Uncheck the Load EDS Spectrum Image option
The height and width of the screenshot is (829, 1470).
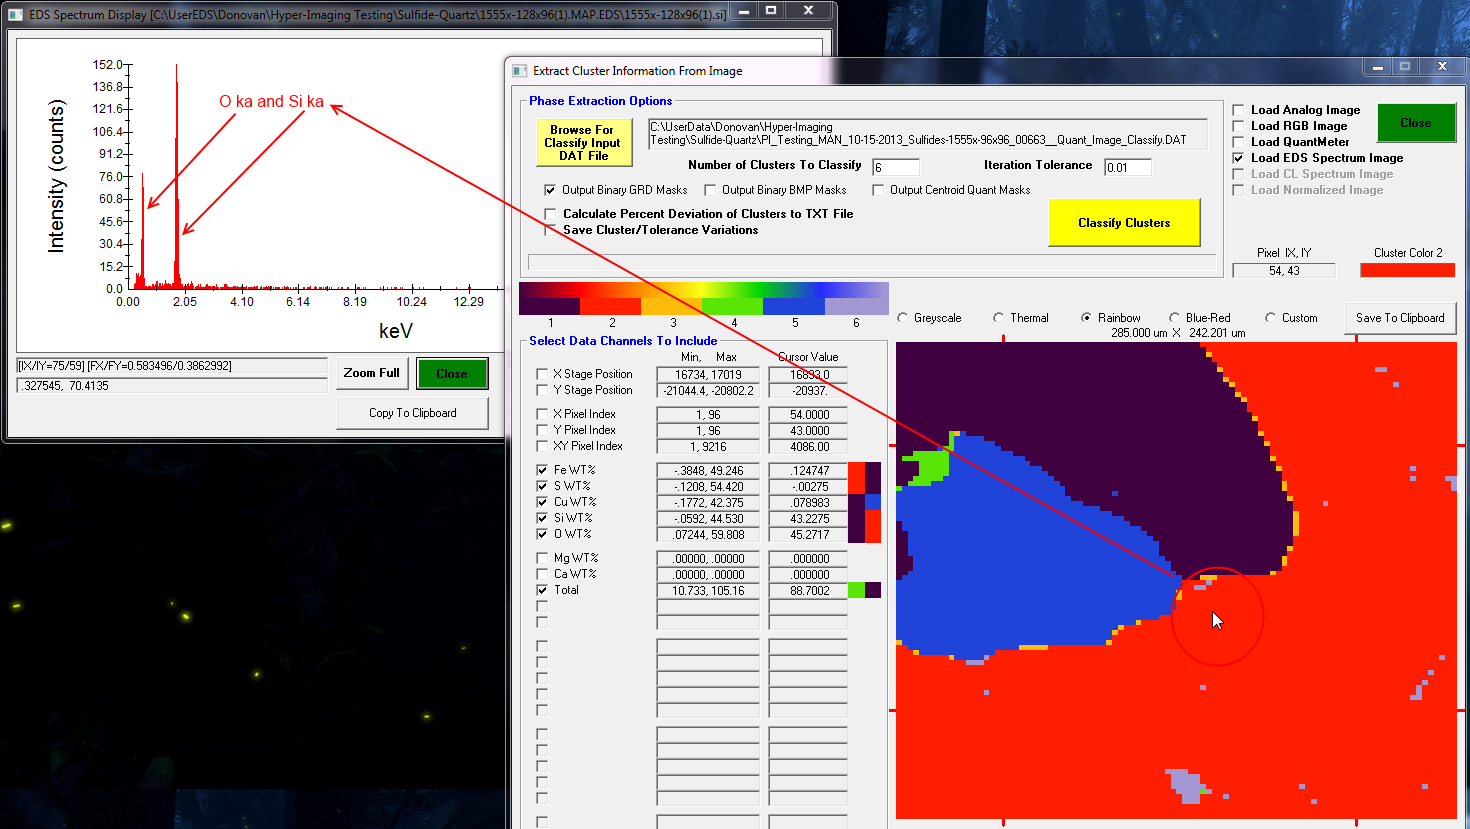(x=1238, y=158)
